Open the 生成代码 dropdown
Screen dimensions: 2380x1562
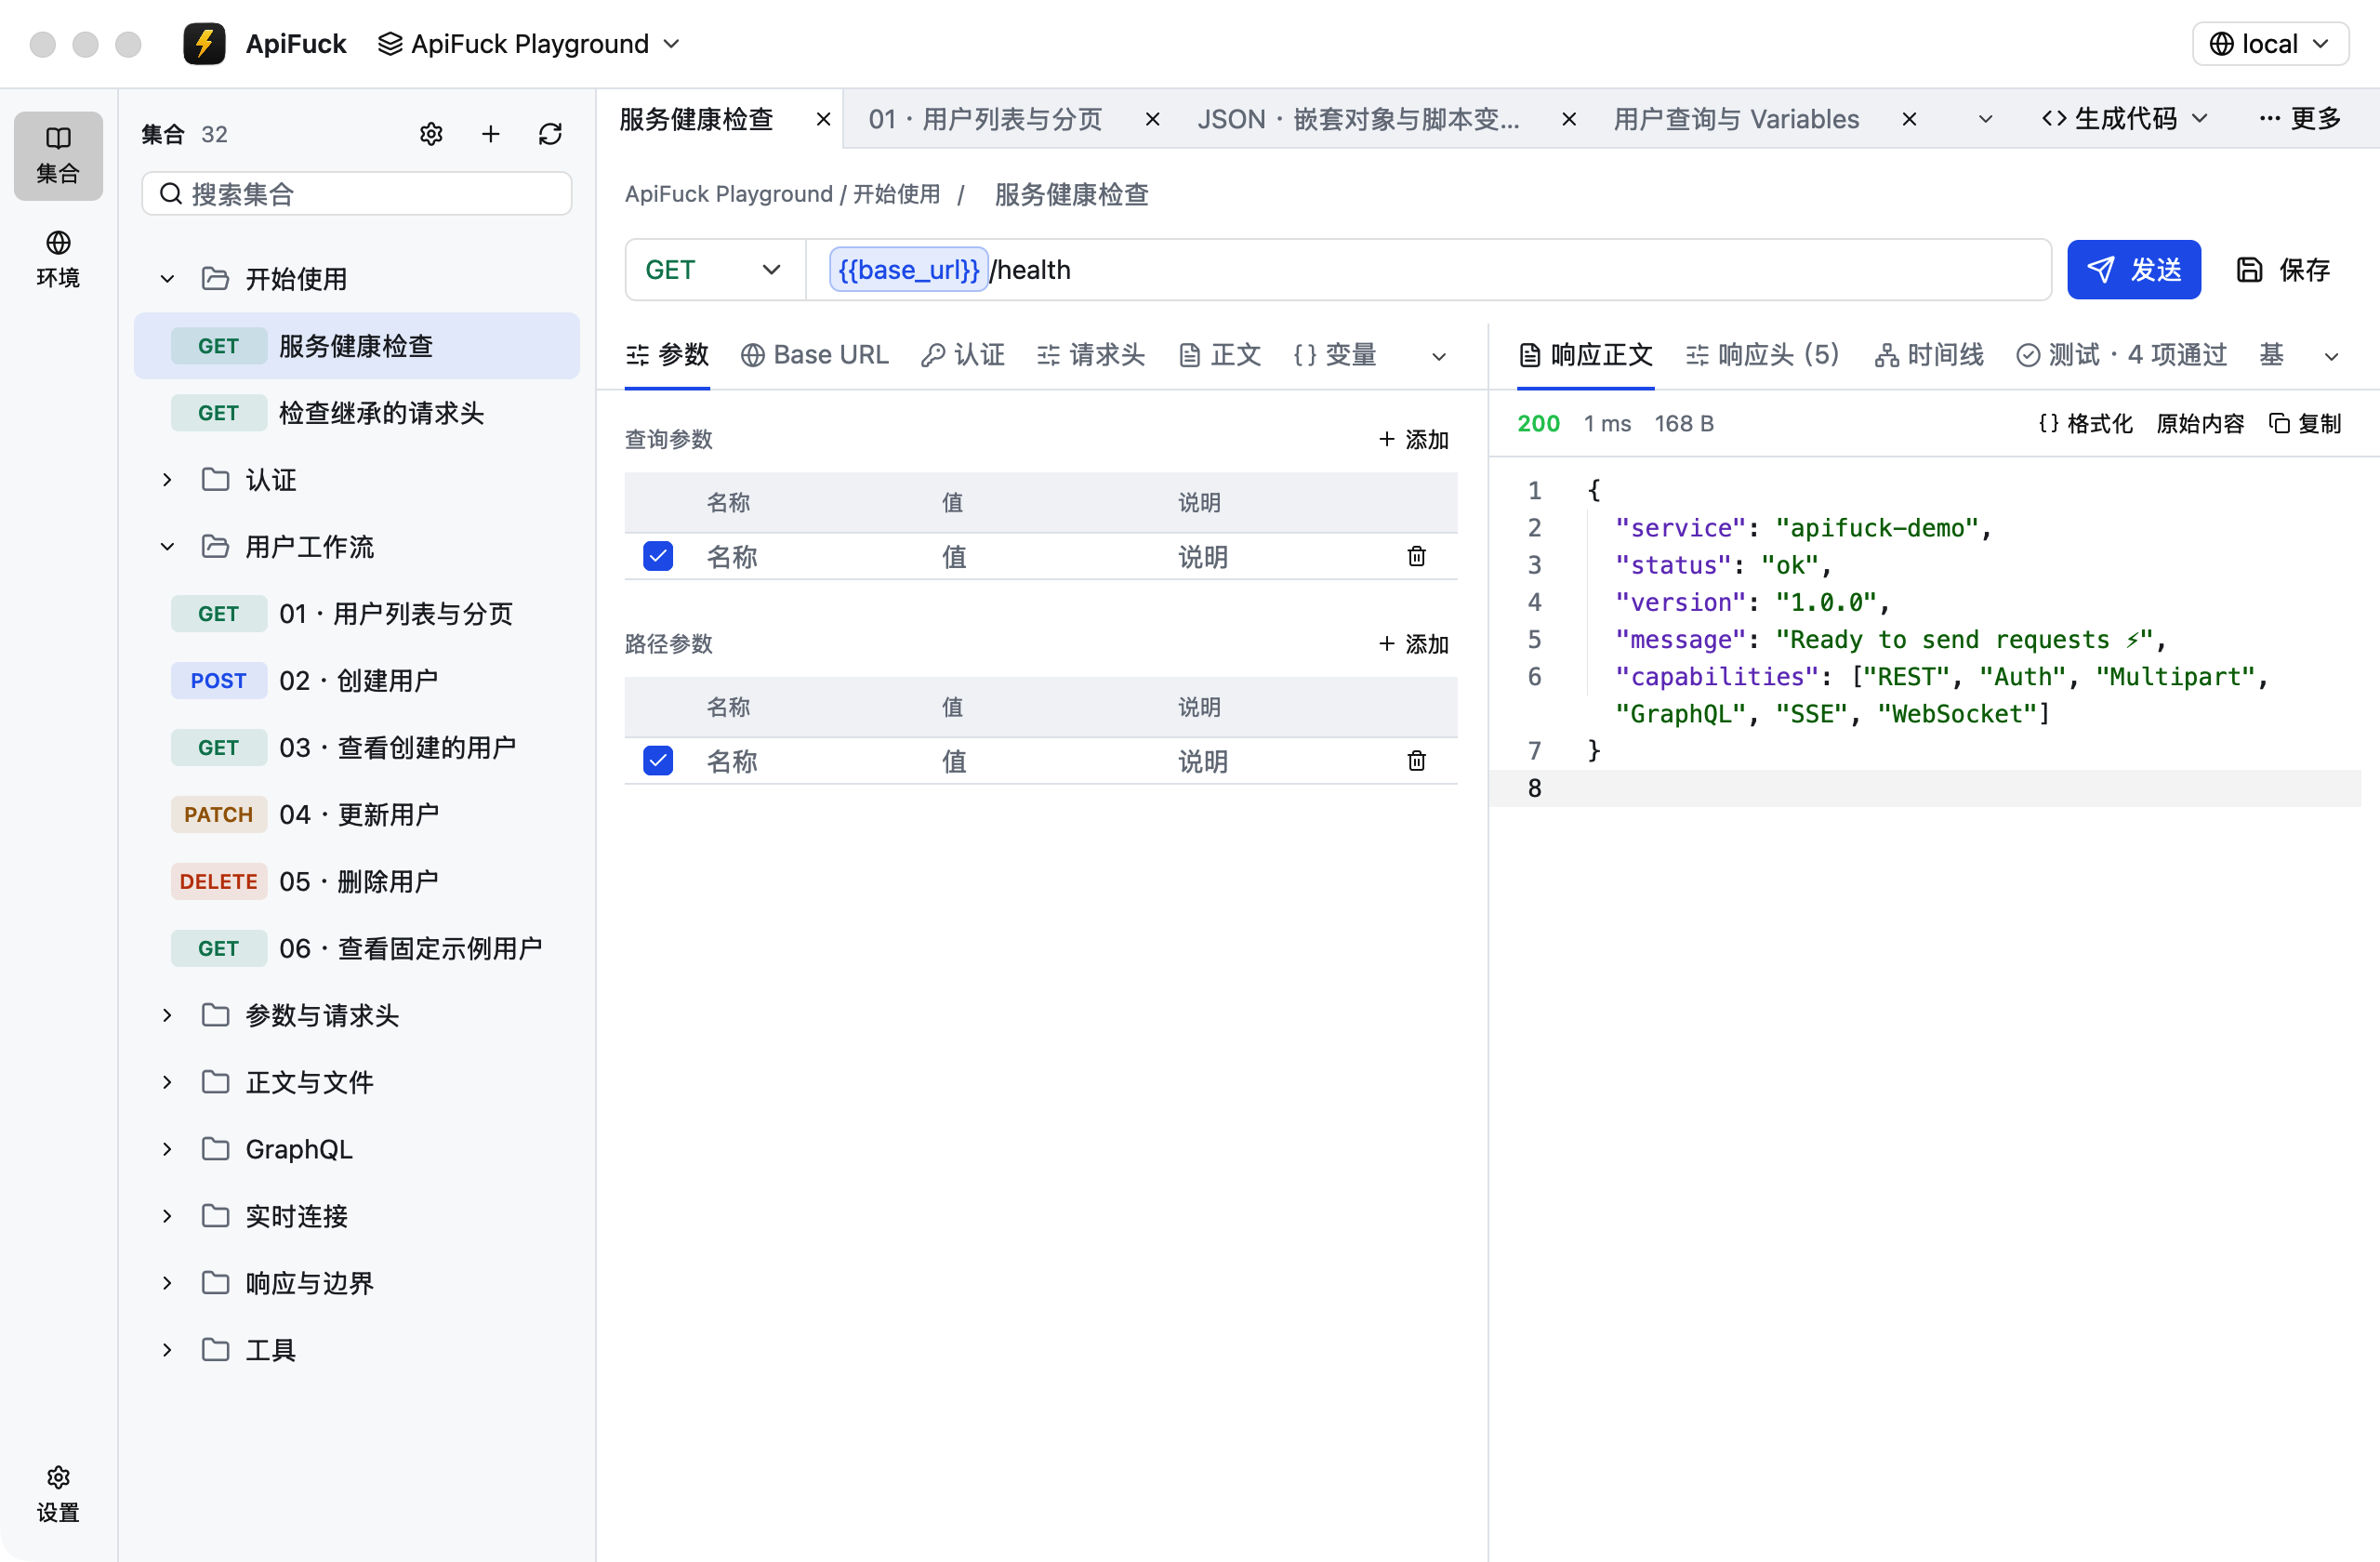(2125, 119)
